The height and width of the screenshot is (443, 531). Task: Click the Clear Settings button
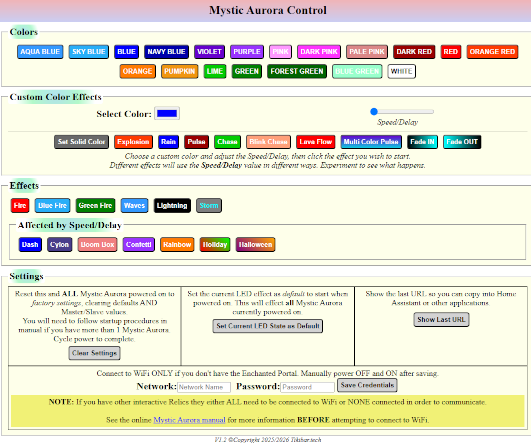click(94, 353)
